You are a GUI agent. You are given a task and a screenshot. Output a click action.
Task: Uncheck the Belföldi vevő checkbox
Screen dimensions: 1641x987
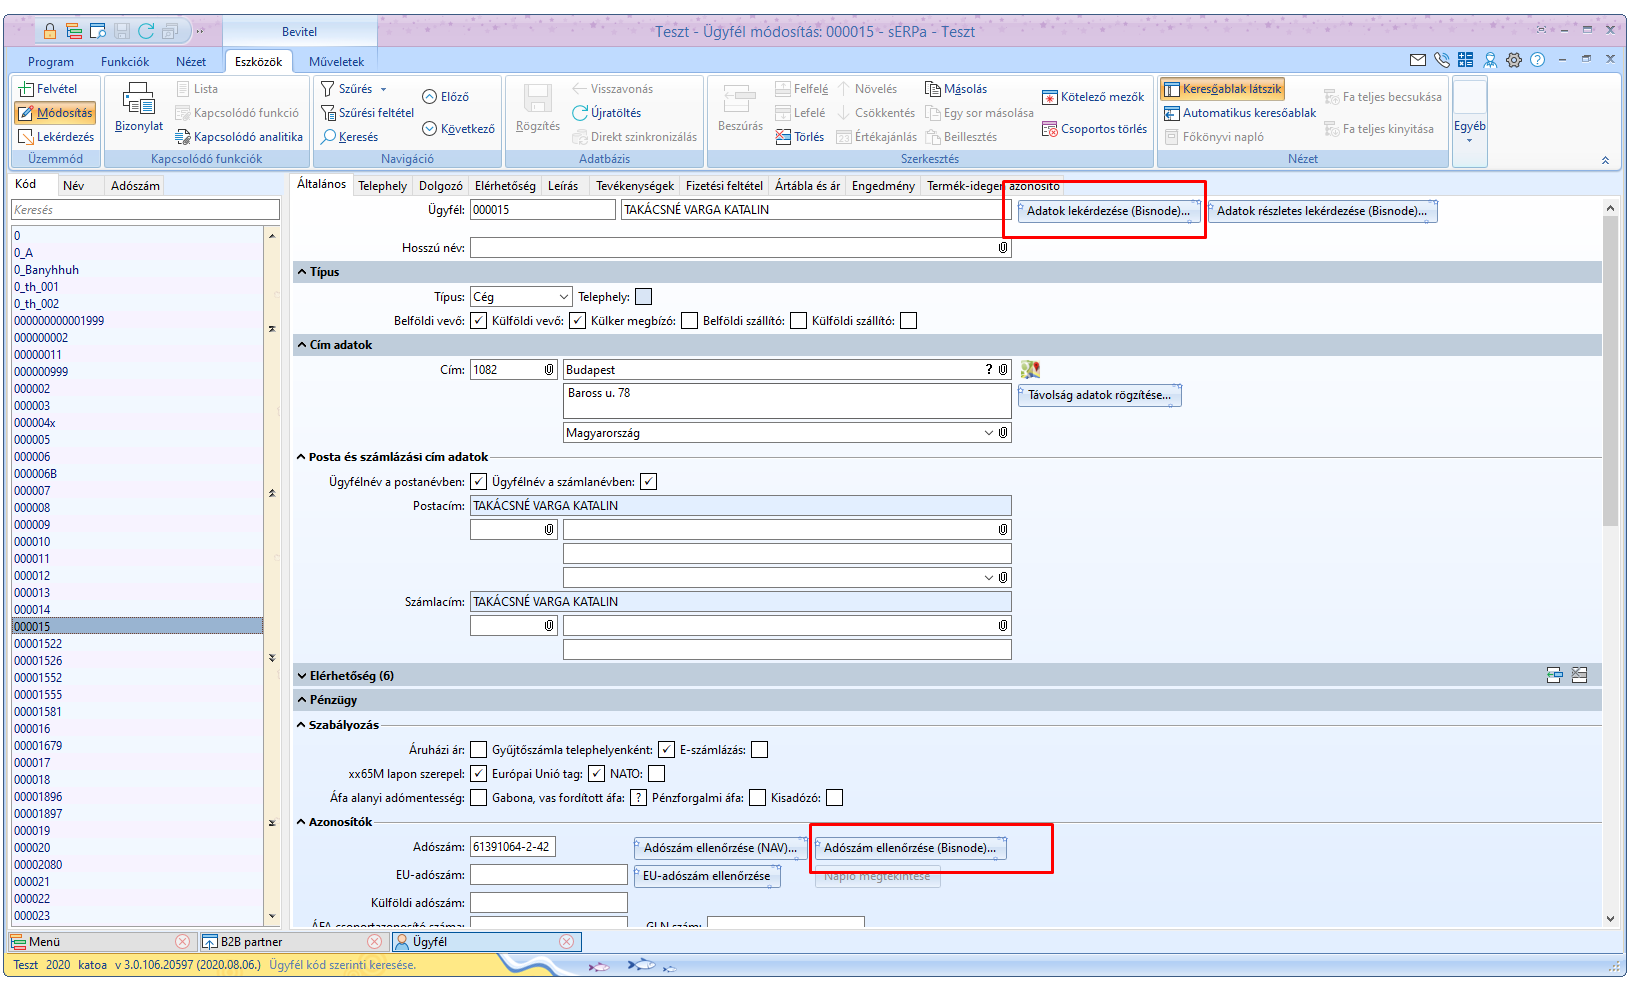(x=479, y=321)
